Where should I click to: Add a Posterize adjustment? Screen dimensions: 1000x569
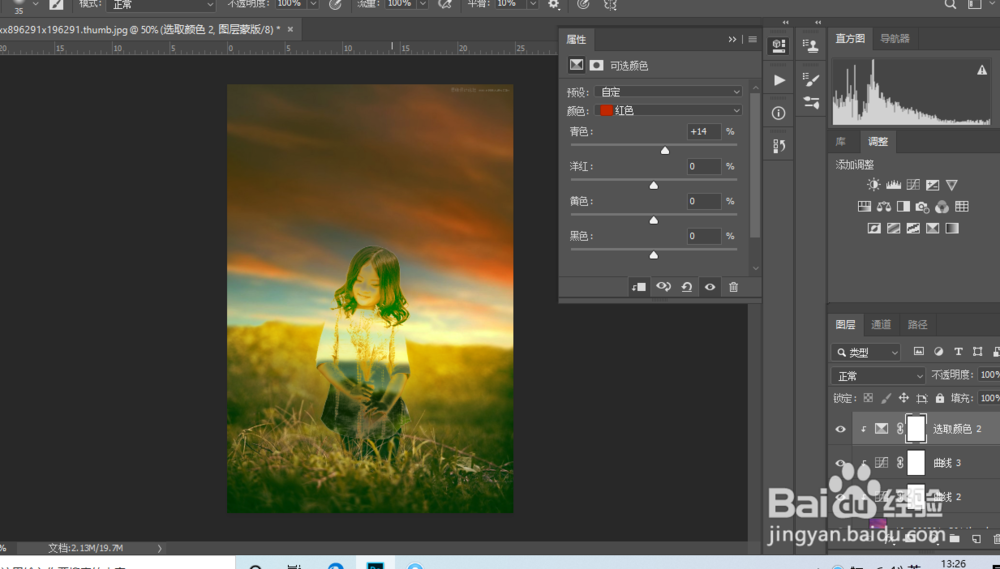click(x=893, y=228)
